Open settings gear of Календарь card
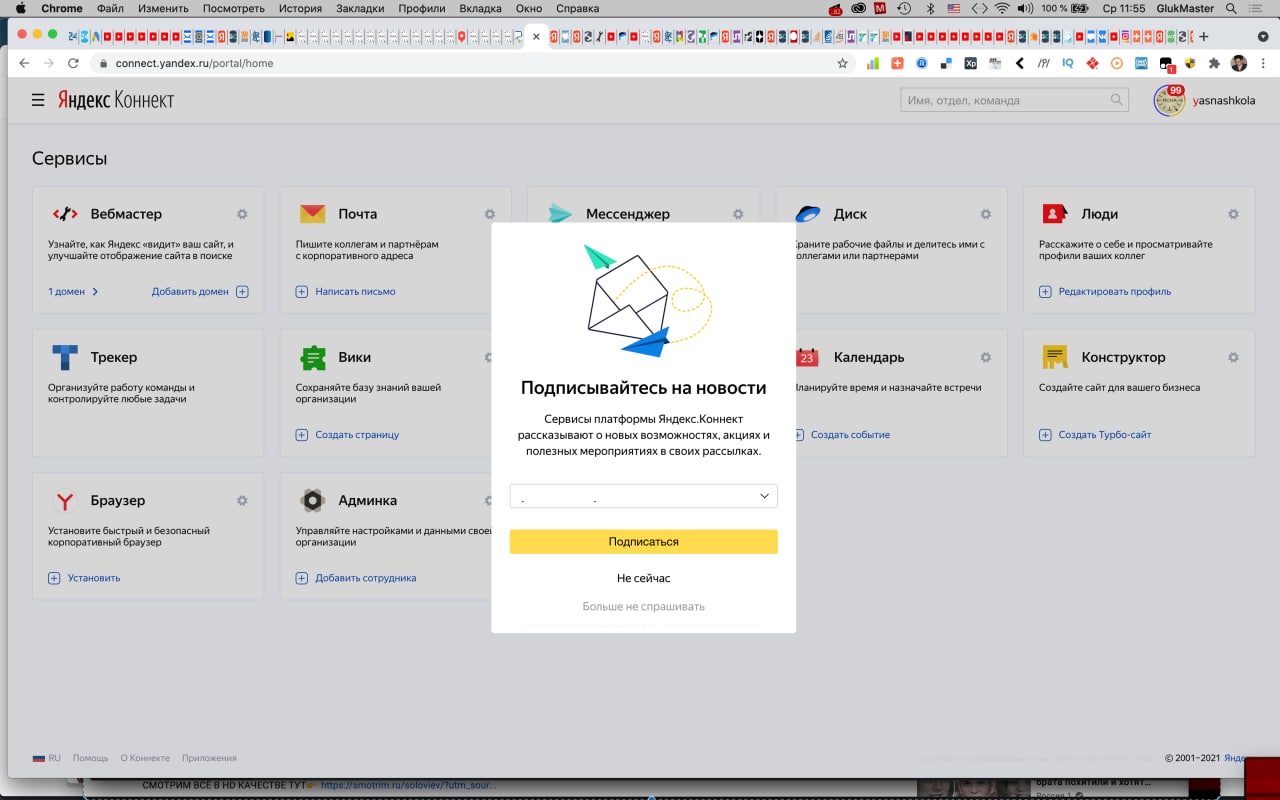 [x=985, y=357]
